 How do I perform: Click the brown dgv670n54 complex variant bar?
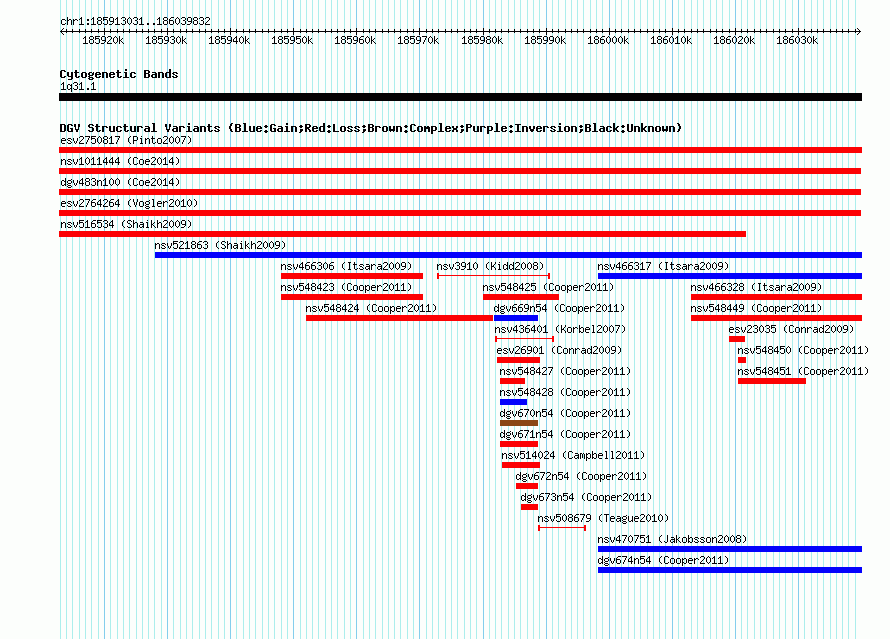519,423
